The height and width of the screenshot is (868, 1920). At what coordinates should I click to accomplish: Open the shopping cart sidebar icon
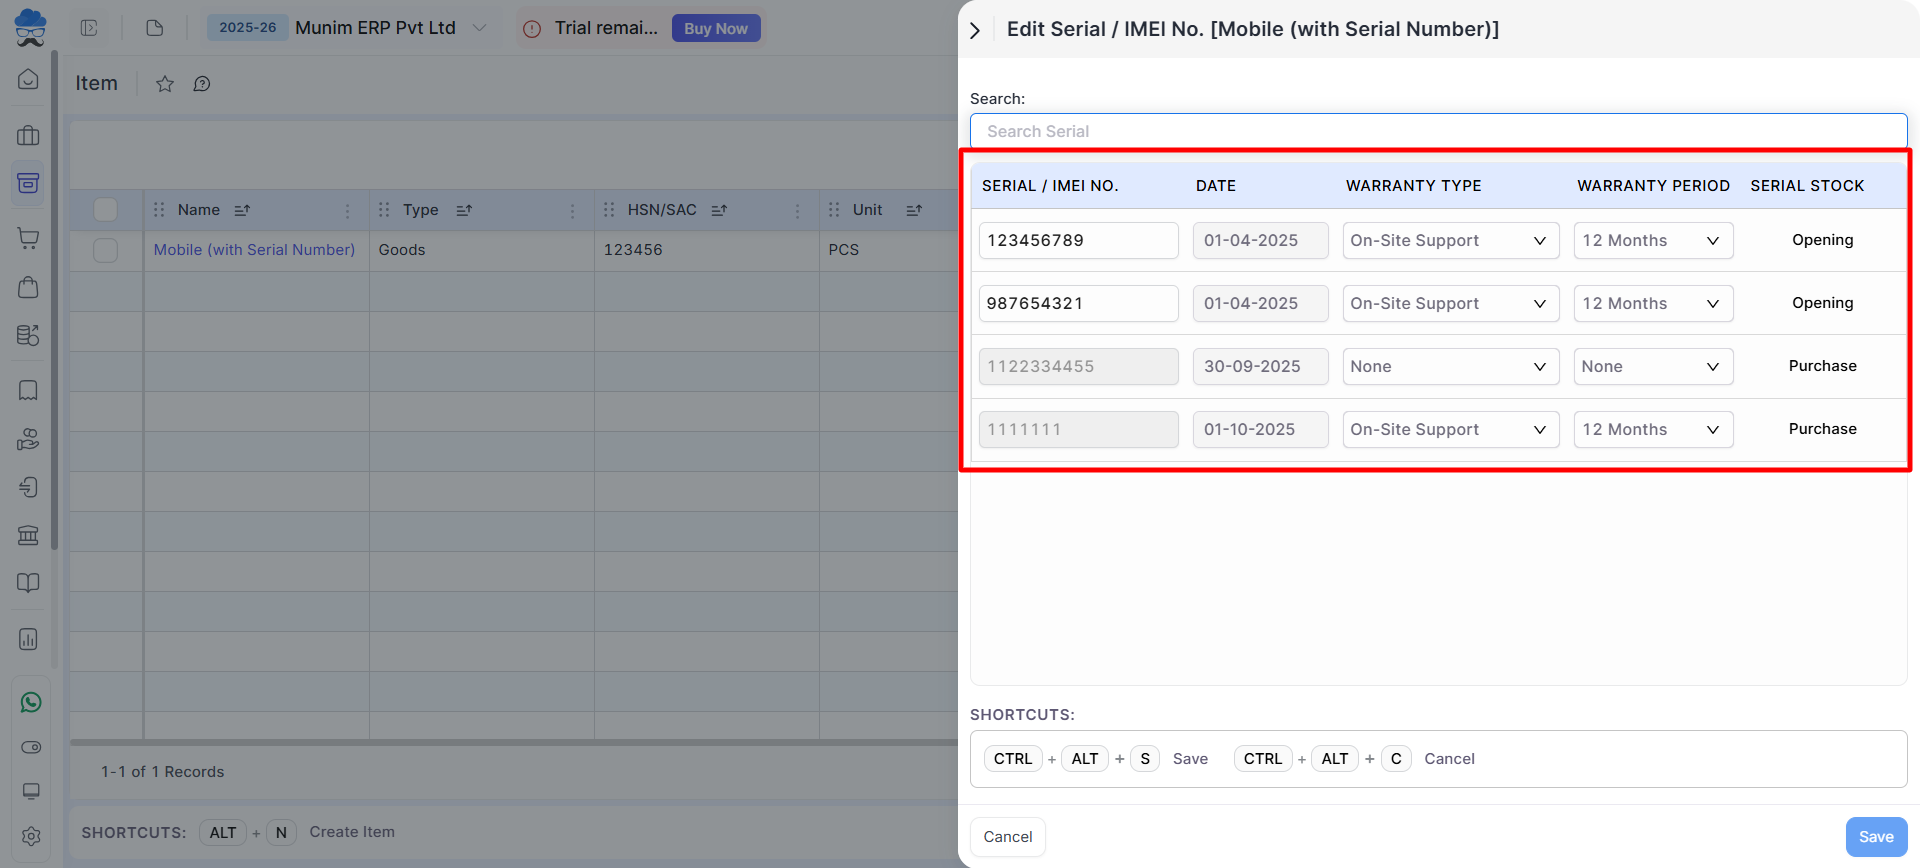pos(29,238)
